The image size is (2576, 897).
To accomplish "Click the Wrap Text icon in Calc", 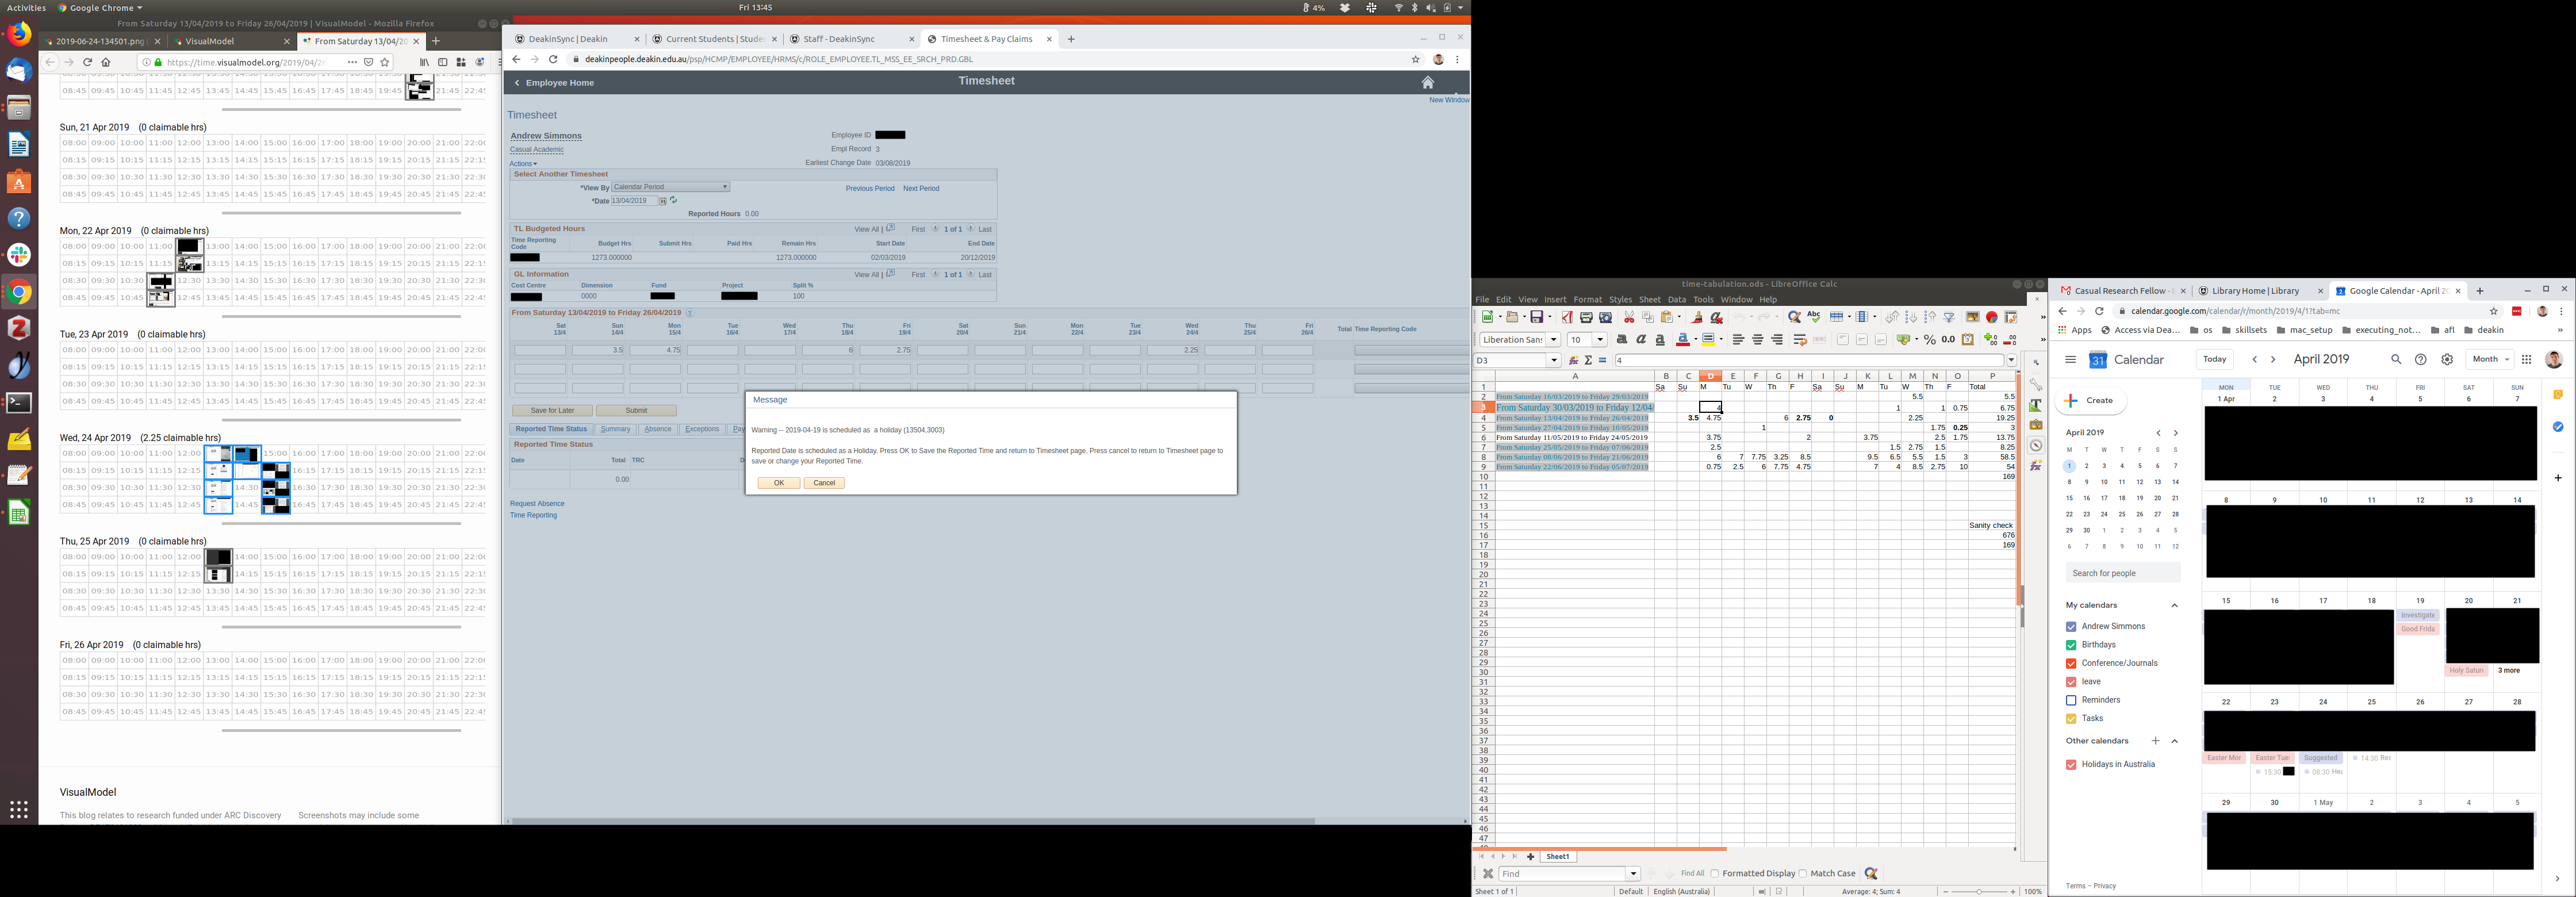I will click(1800, 340).
